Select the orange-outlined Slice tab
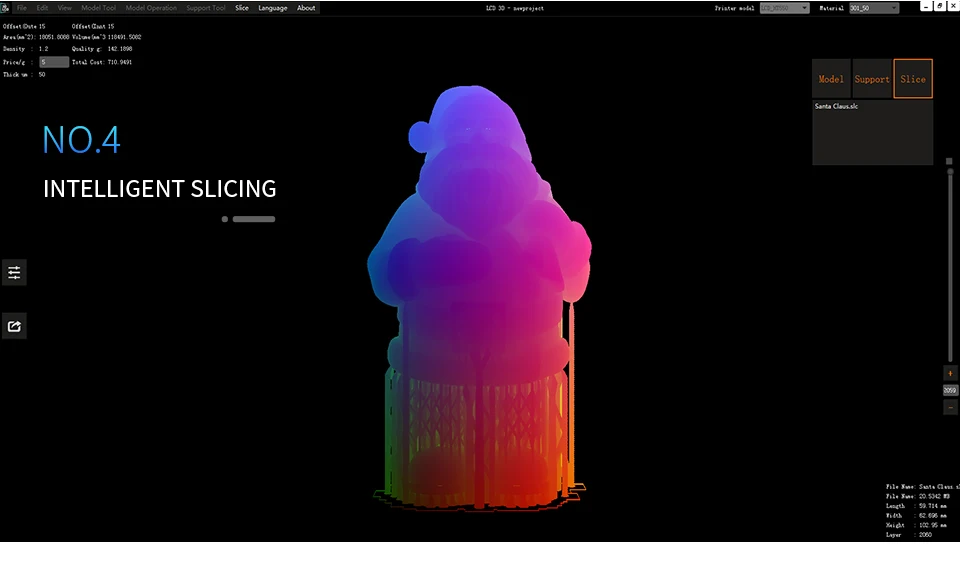The width and height of the screenshot is (960, 566). point(913,78)
